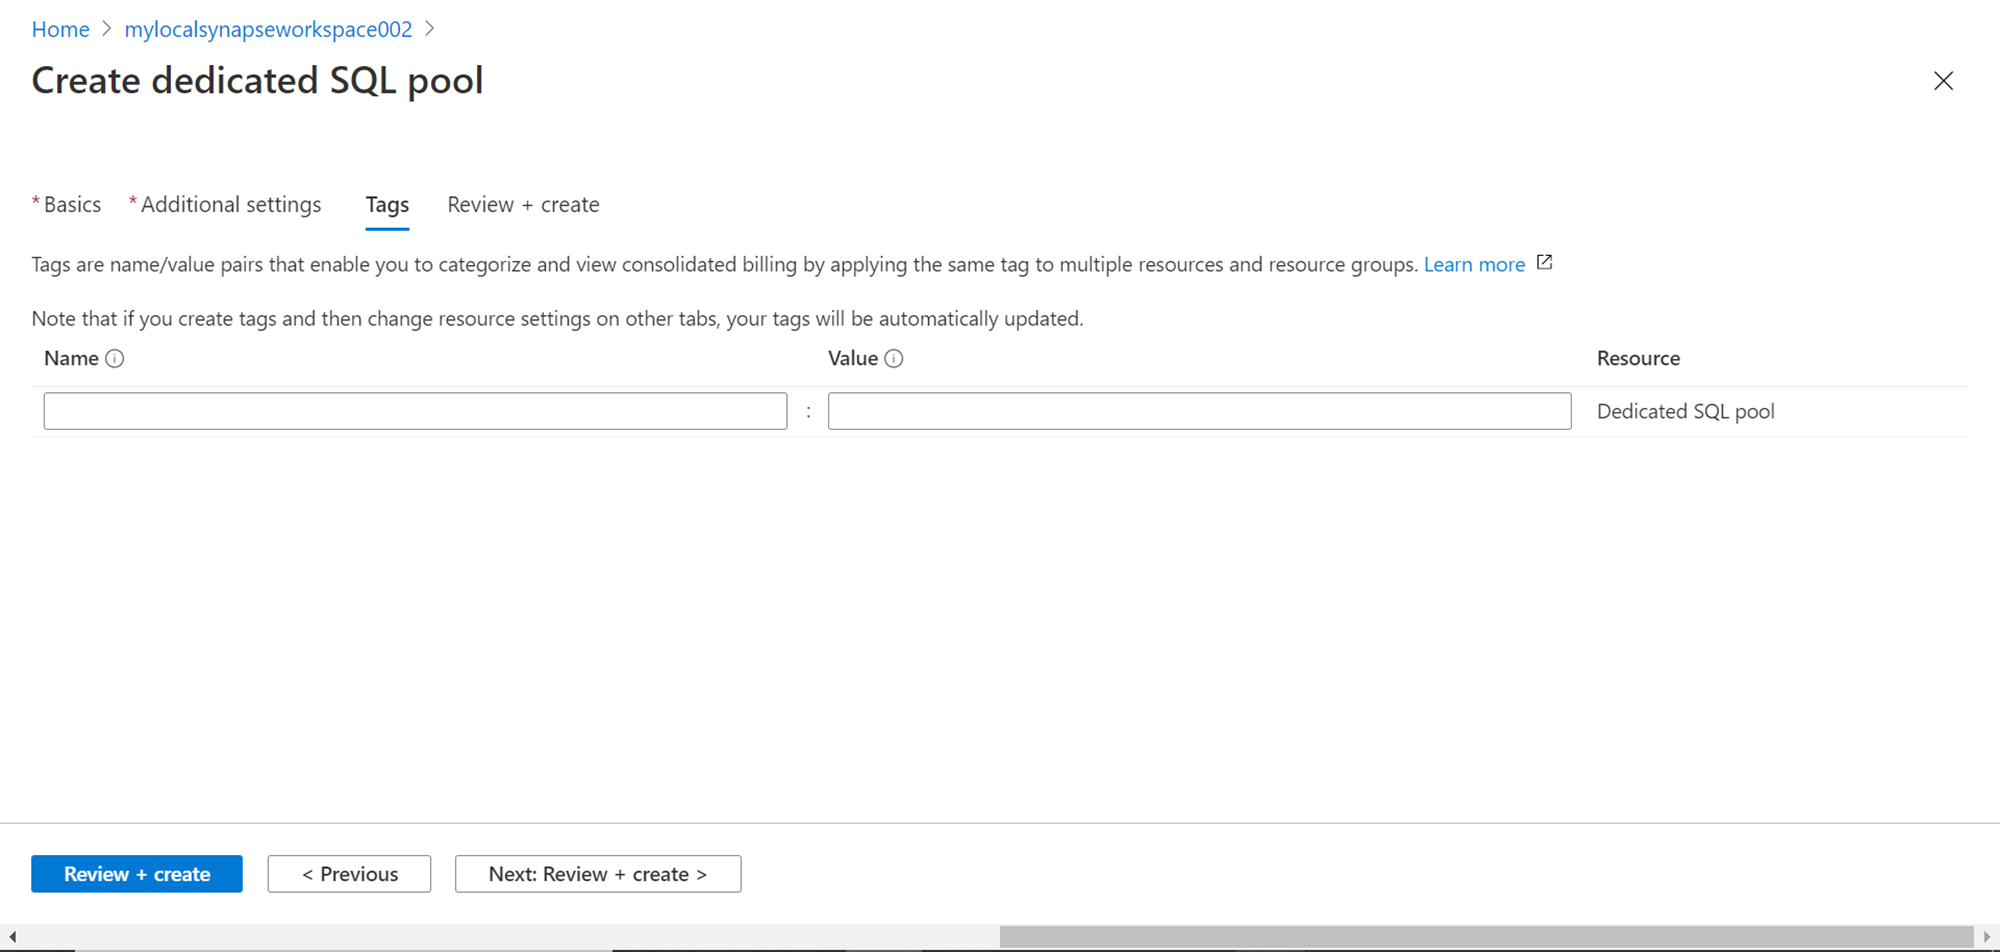
Task: Click the horizontal scrollbar thumb
Action: [1486, 937]
